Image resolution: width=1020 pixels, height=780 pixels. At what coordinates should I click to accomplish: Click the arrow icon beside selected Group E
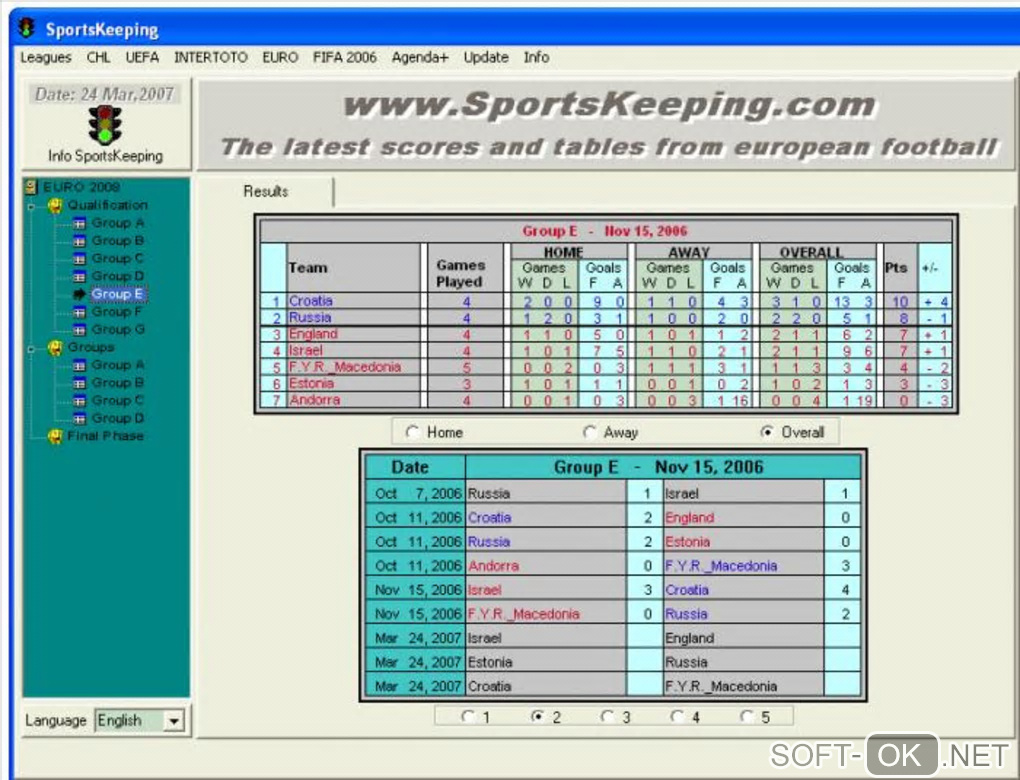79,294
